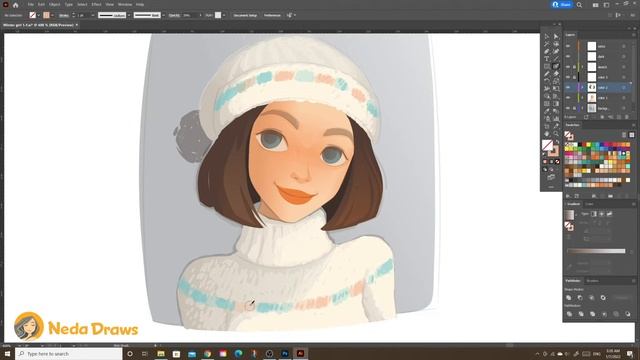Select the Rectangle tool

547,66
